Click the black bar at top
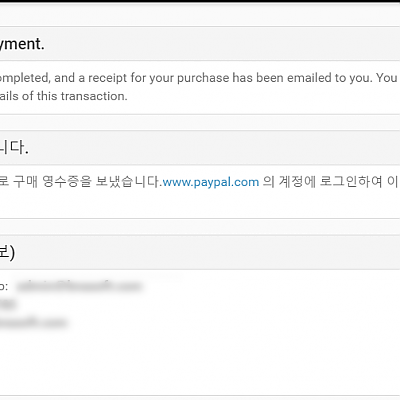This screenshot has width=400, height=400. (x=200, y=1)
